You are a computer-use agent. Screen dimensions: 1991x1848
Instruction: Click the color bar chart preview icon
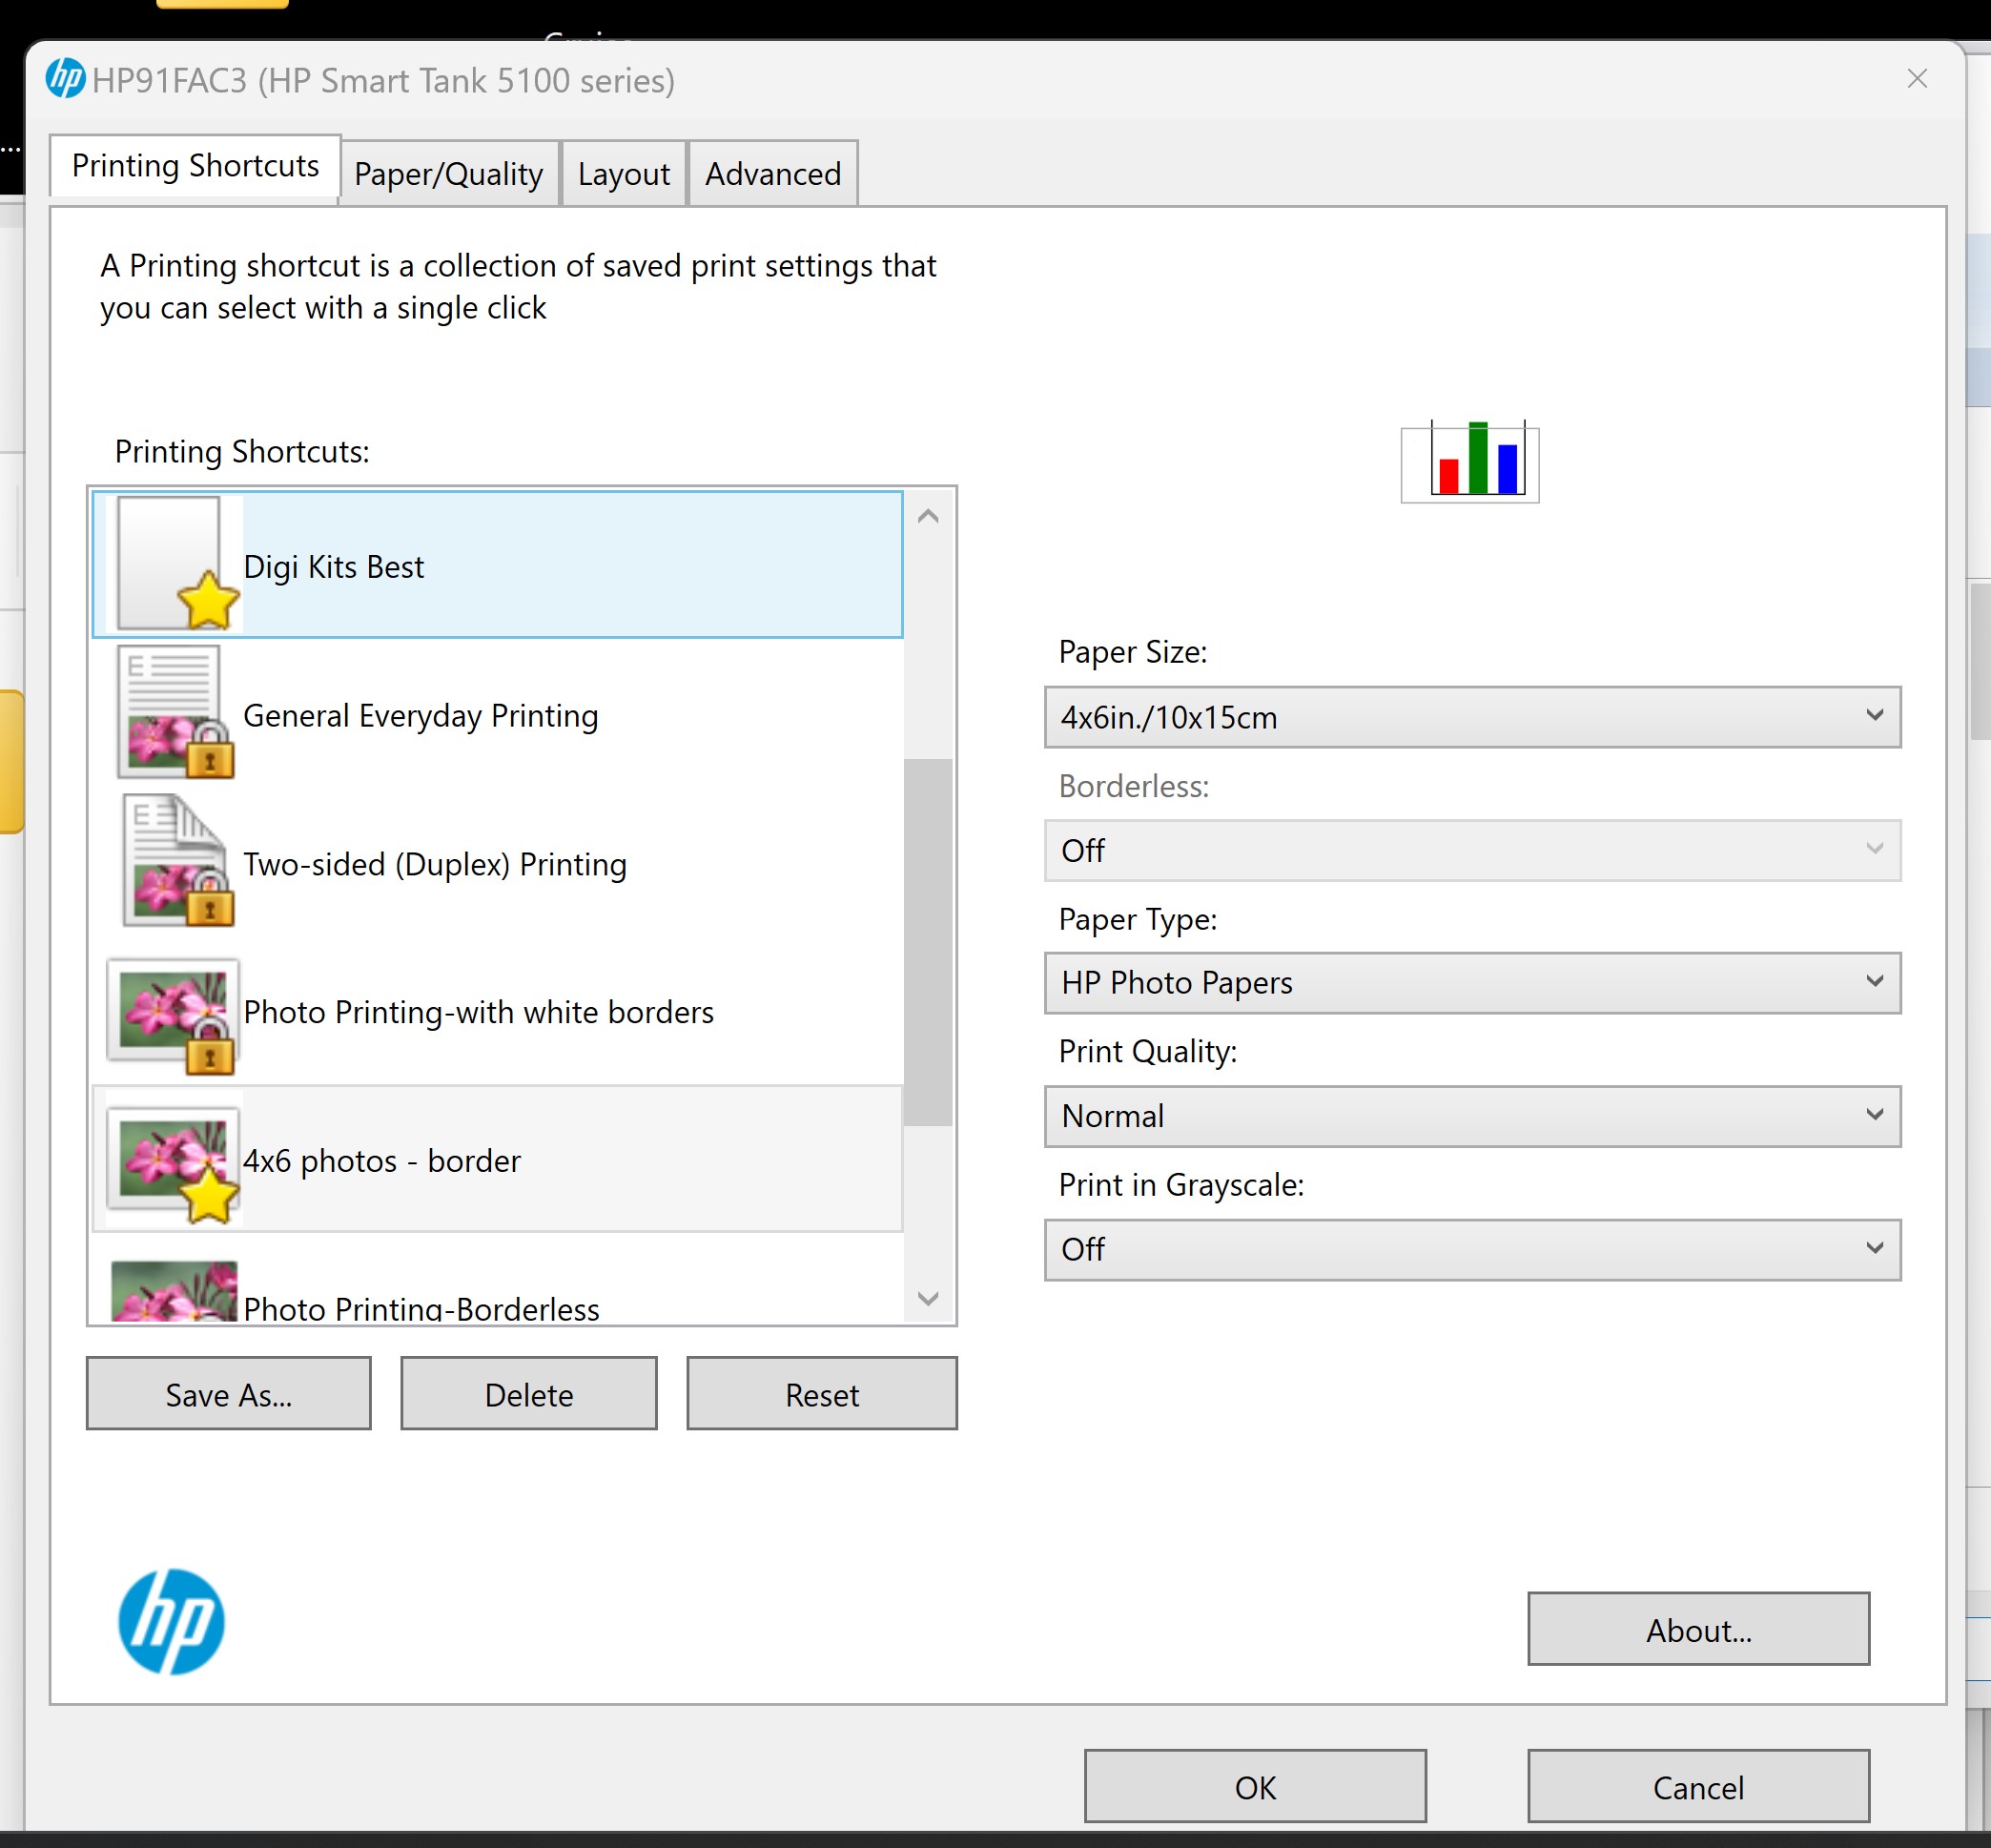(x=1470, y=461)
